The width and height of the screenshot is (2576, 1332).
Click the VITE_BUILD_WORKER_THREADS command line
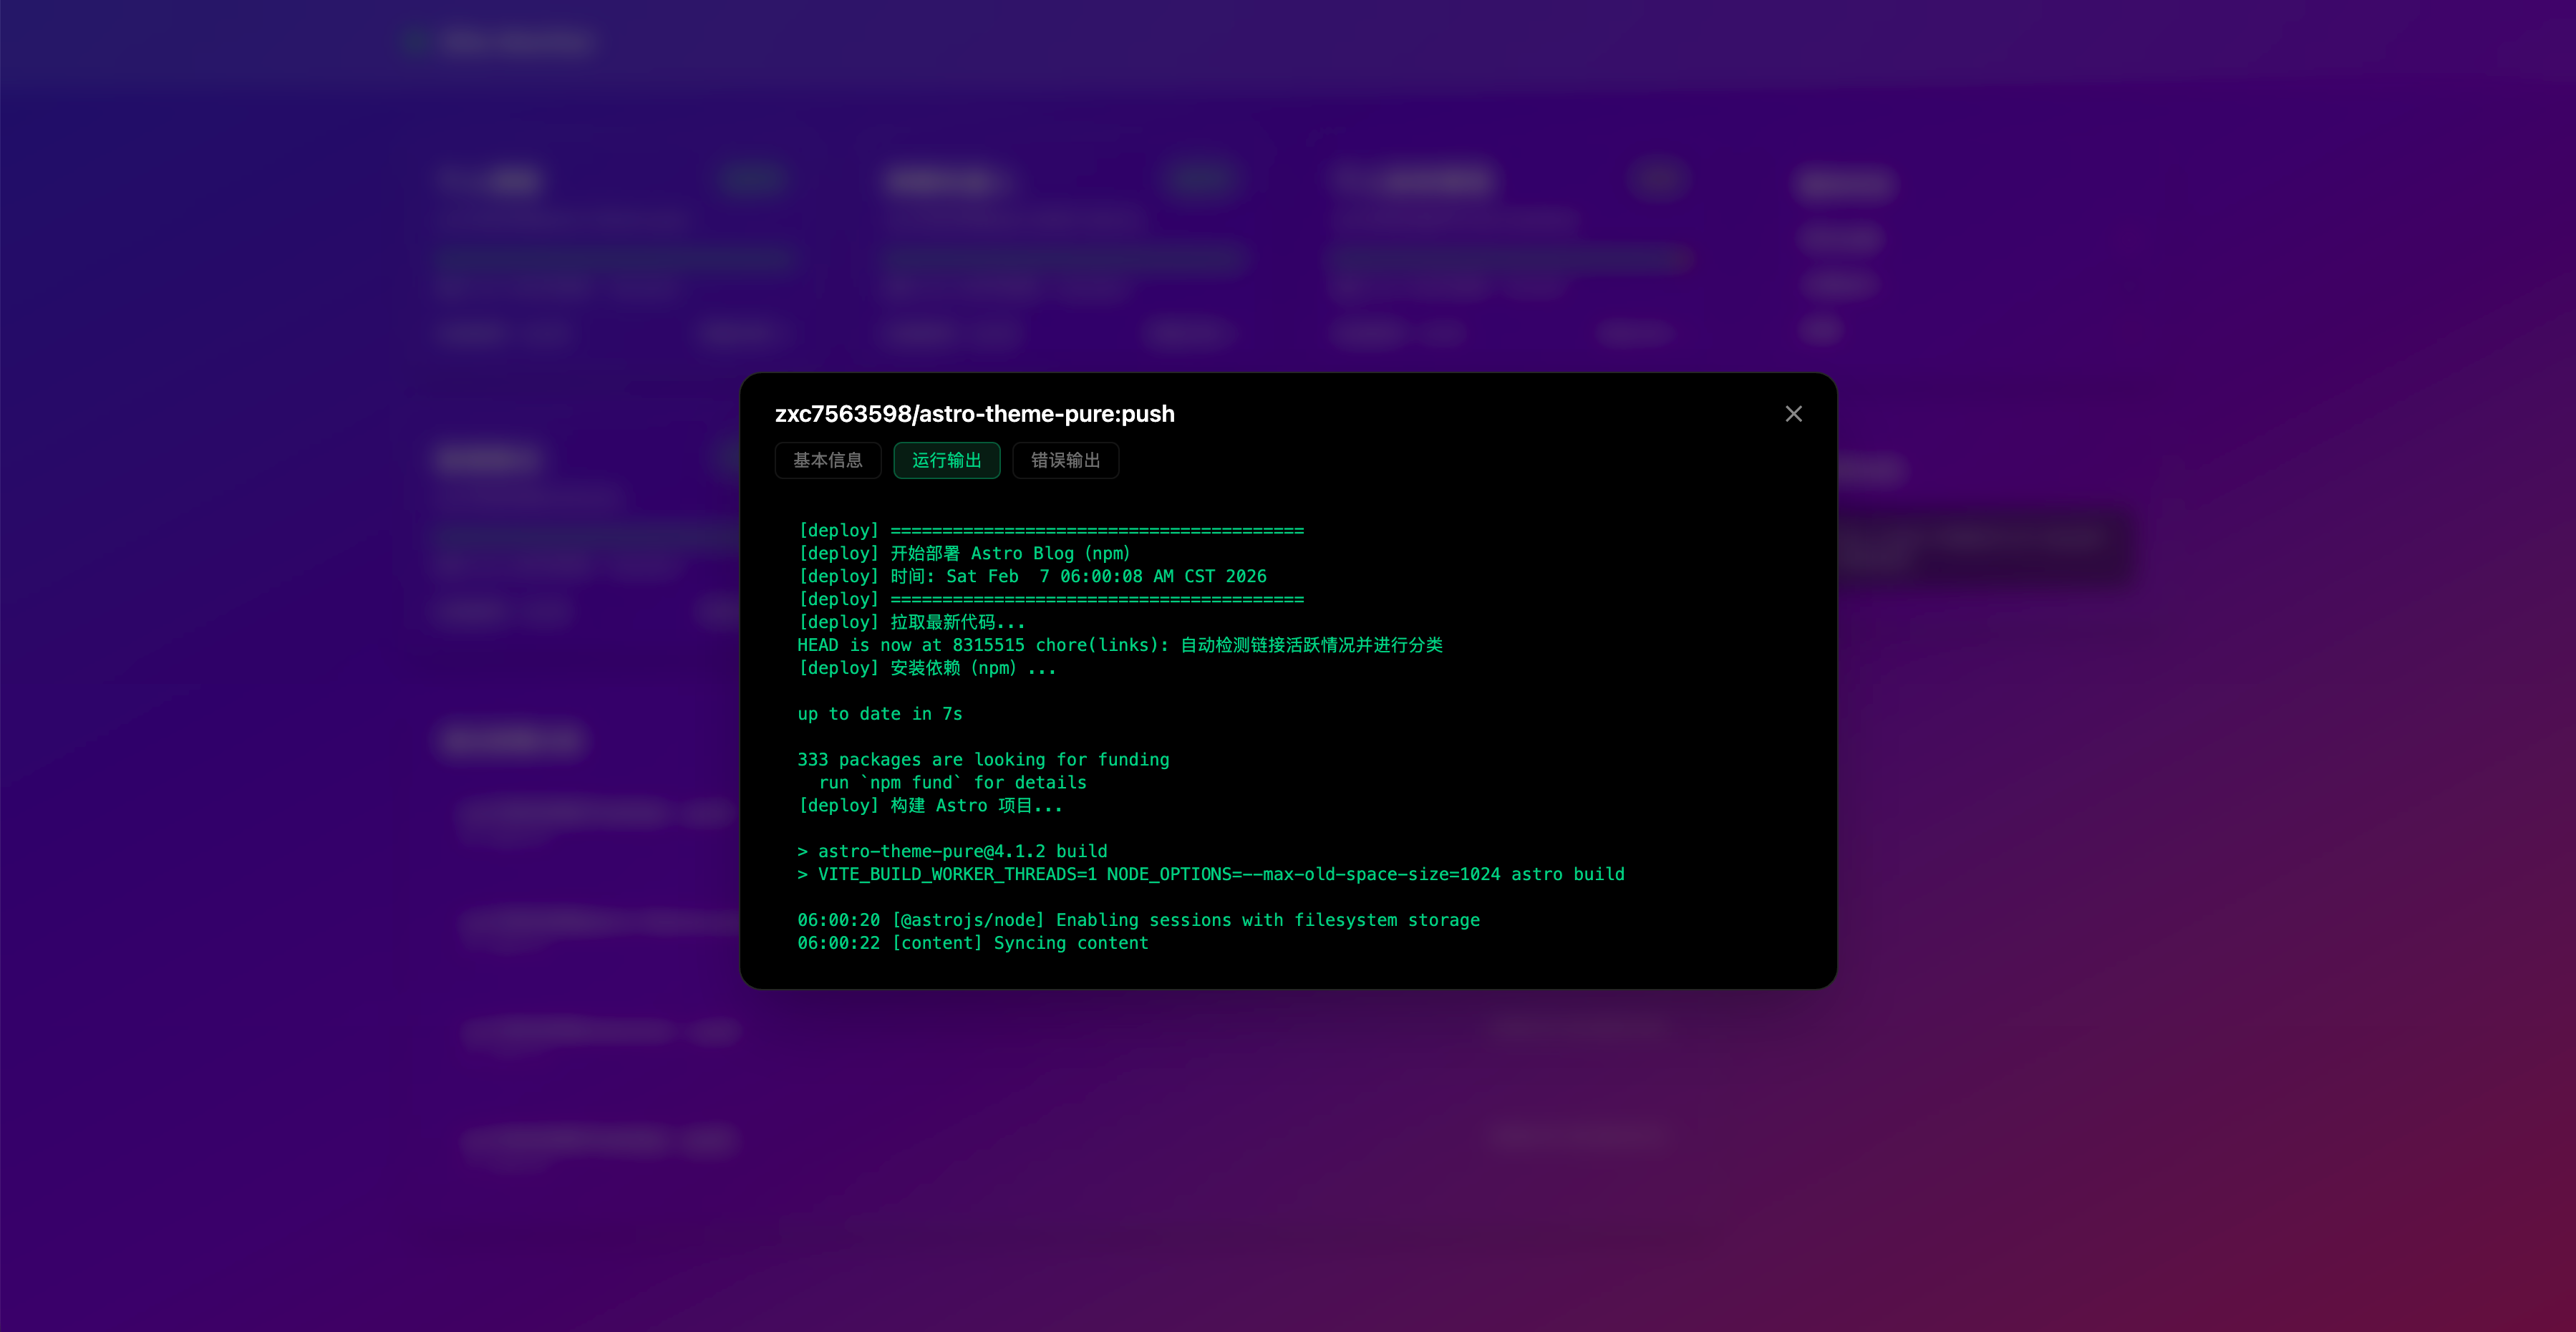(x=1210, y=874)
